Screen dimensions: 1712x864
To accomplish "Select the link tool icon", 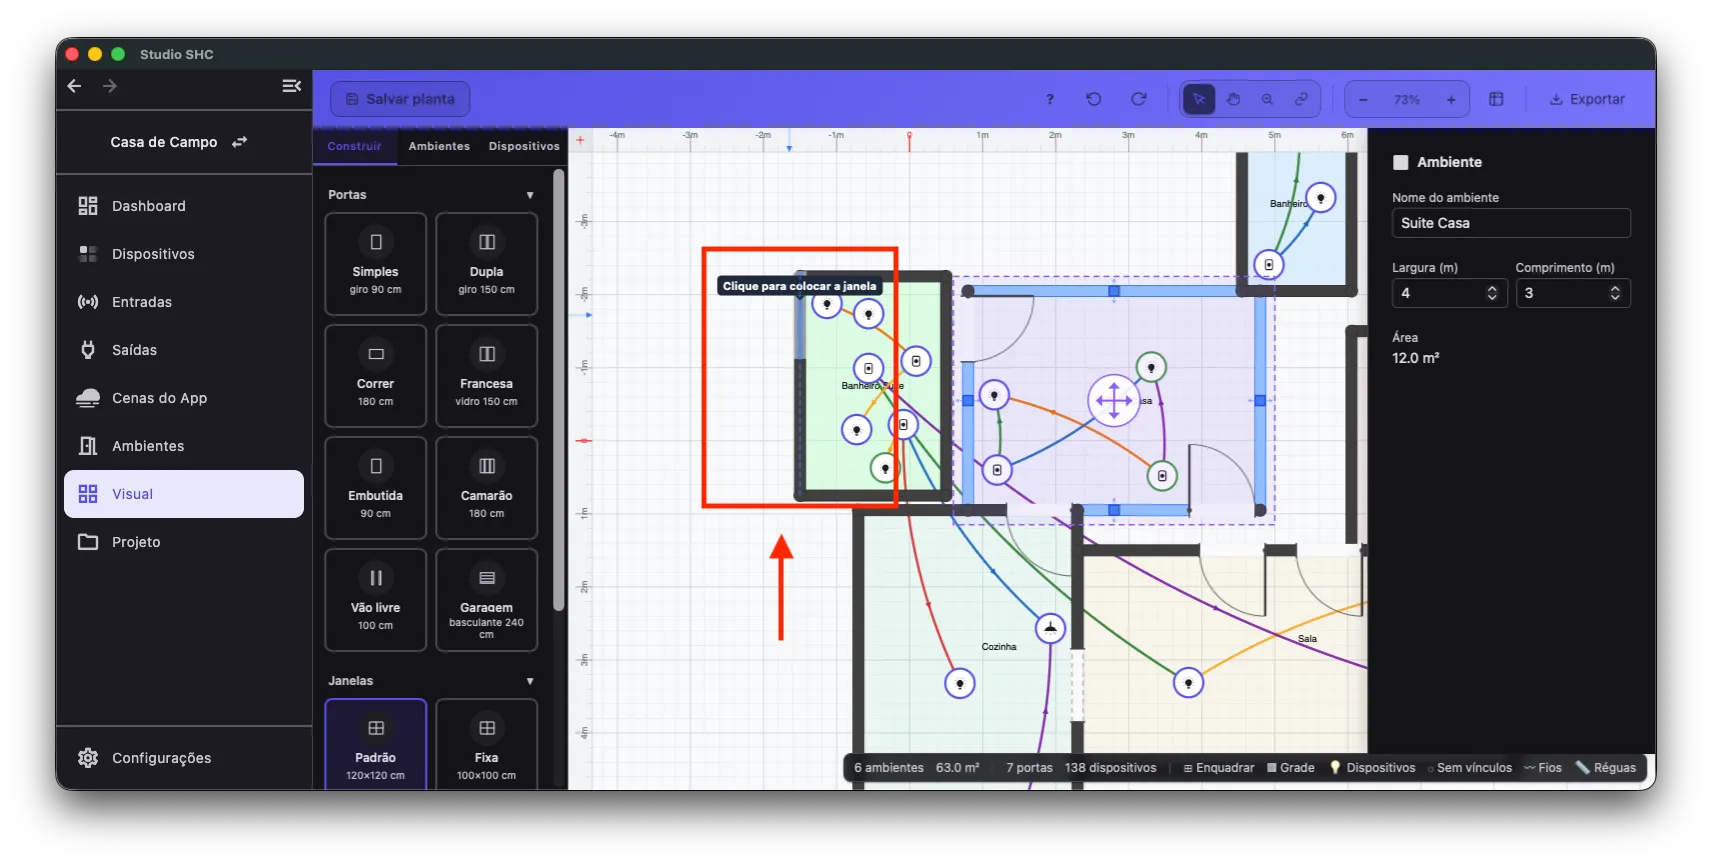I will click(x=1301, y=99).
